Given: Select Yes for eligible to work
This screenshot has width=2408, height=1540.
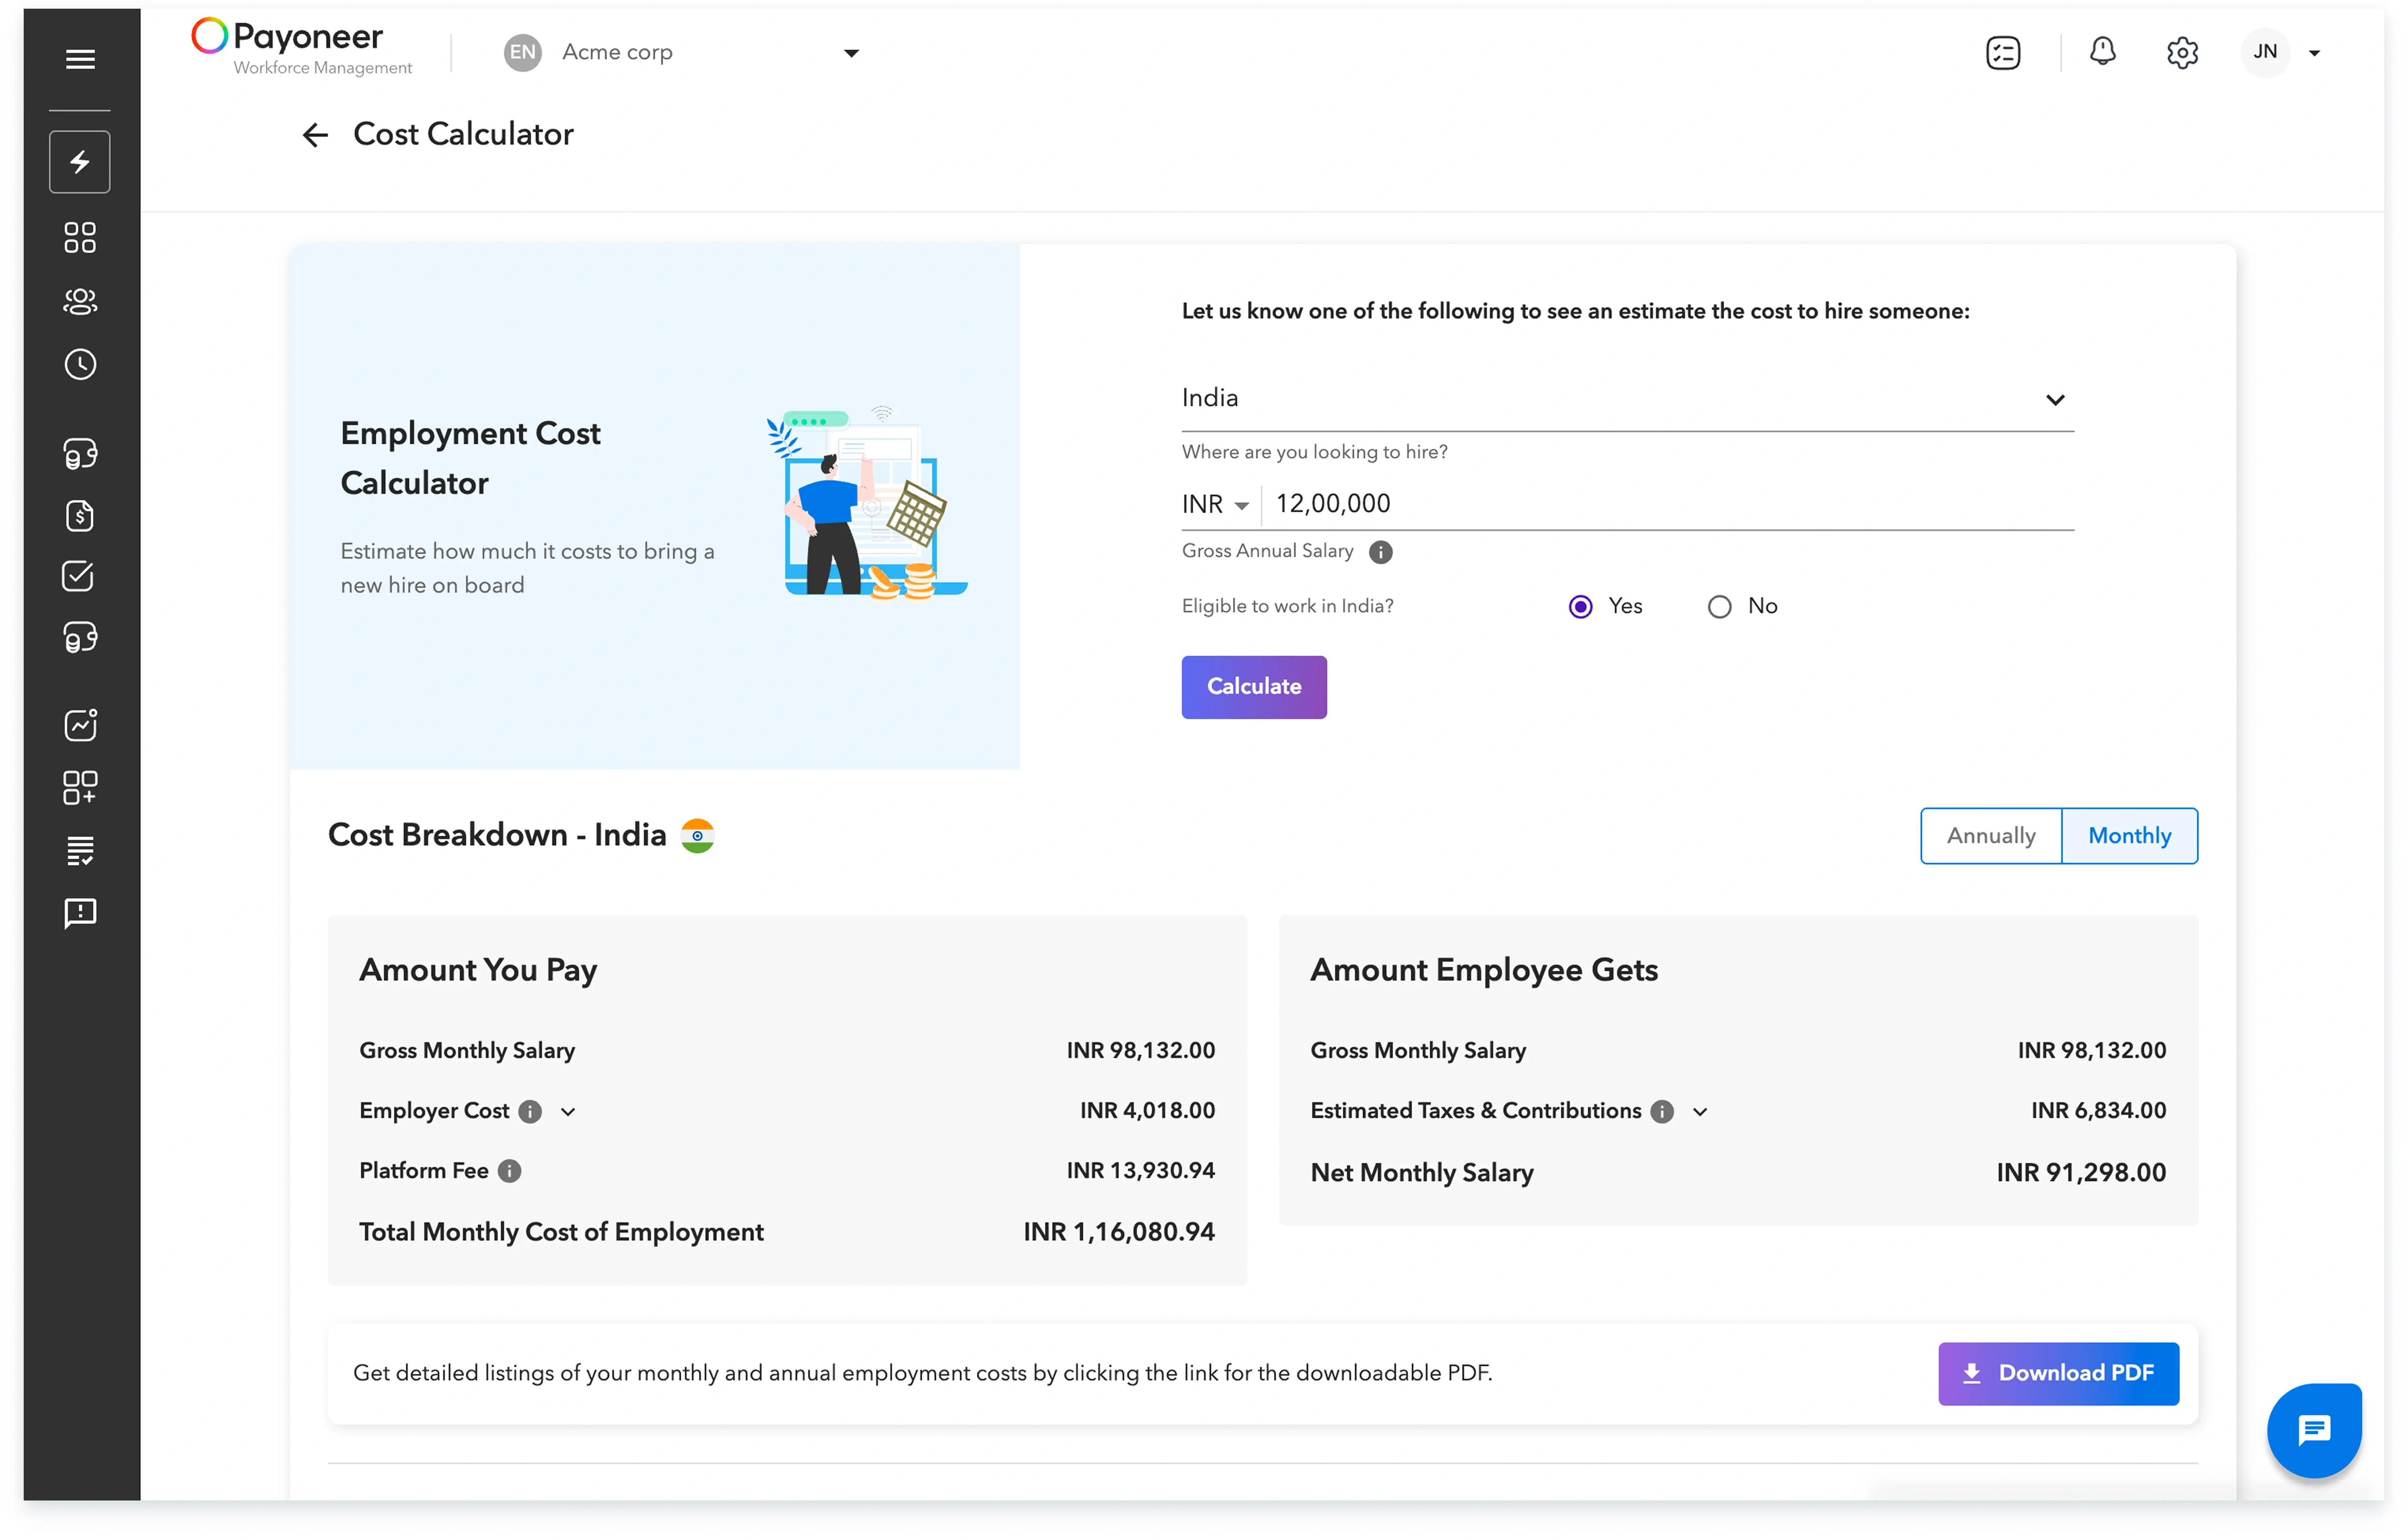Looking at the screenshot, I should pos(1580,607).
